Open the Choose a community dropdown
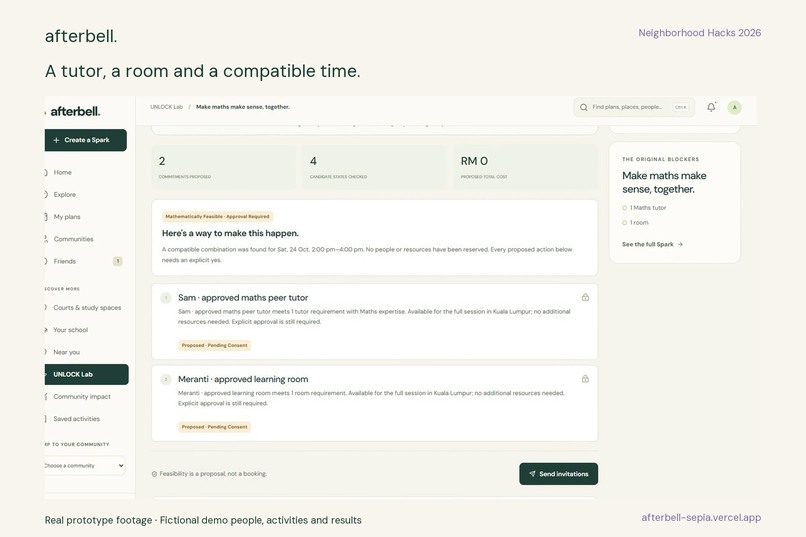 [85, 466]
